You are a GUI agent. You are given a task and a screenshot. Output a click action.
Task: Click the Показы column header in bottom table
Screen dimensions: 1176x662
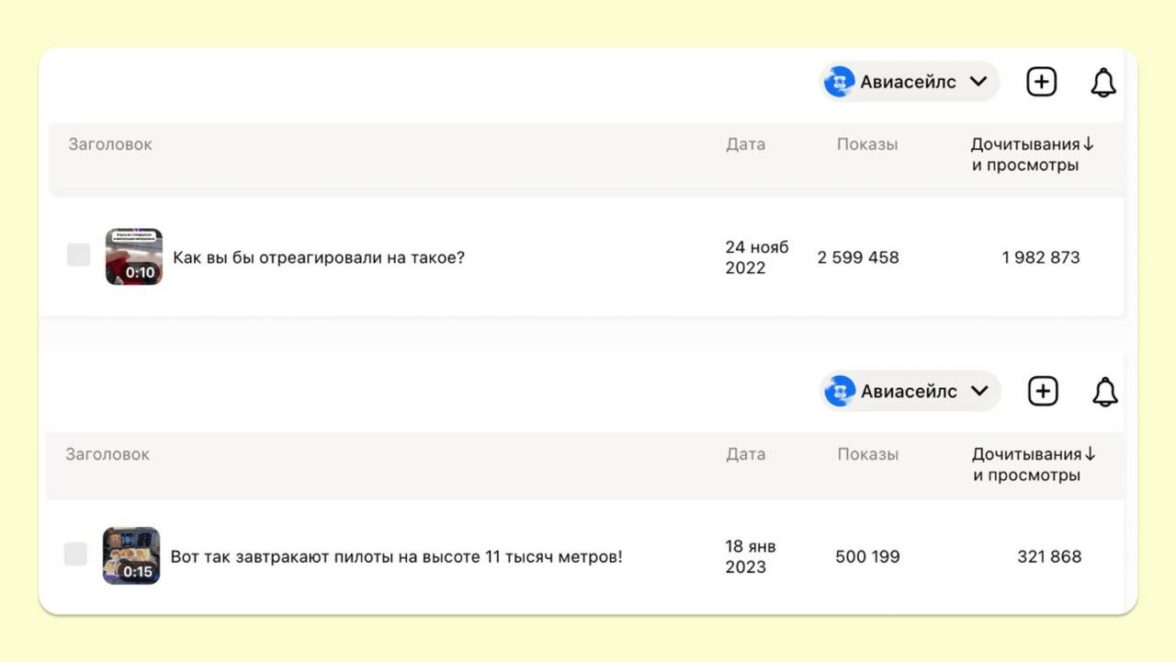868,454
